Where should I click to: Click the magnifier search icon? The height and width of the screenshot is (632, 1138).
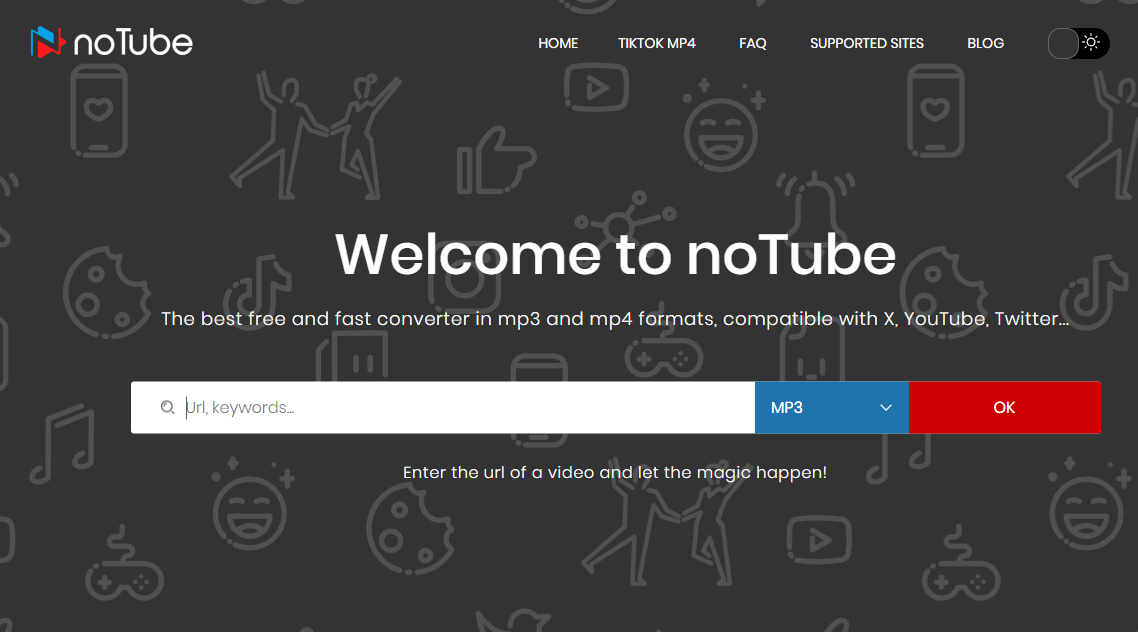point(168,408)
